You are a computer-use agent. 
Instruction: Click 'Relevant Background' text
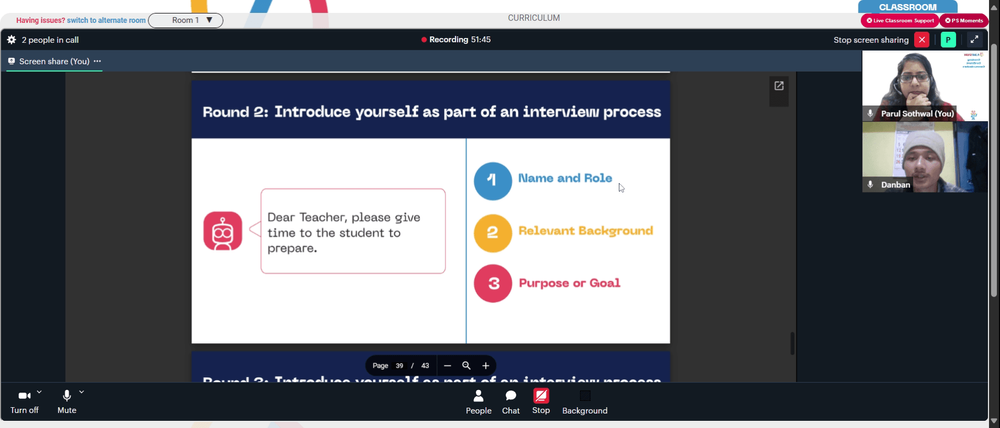(x=585, y=231)
